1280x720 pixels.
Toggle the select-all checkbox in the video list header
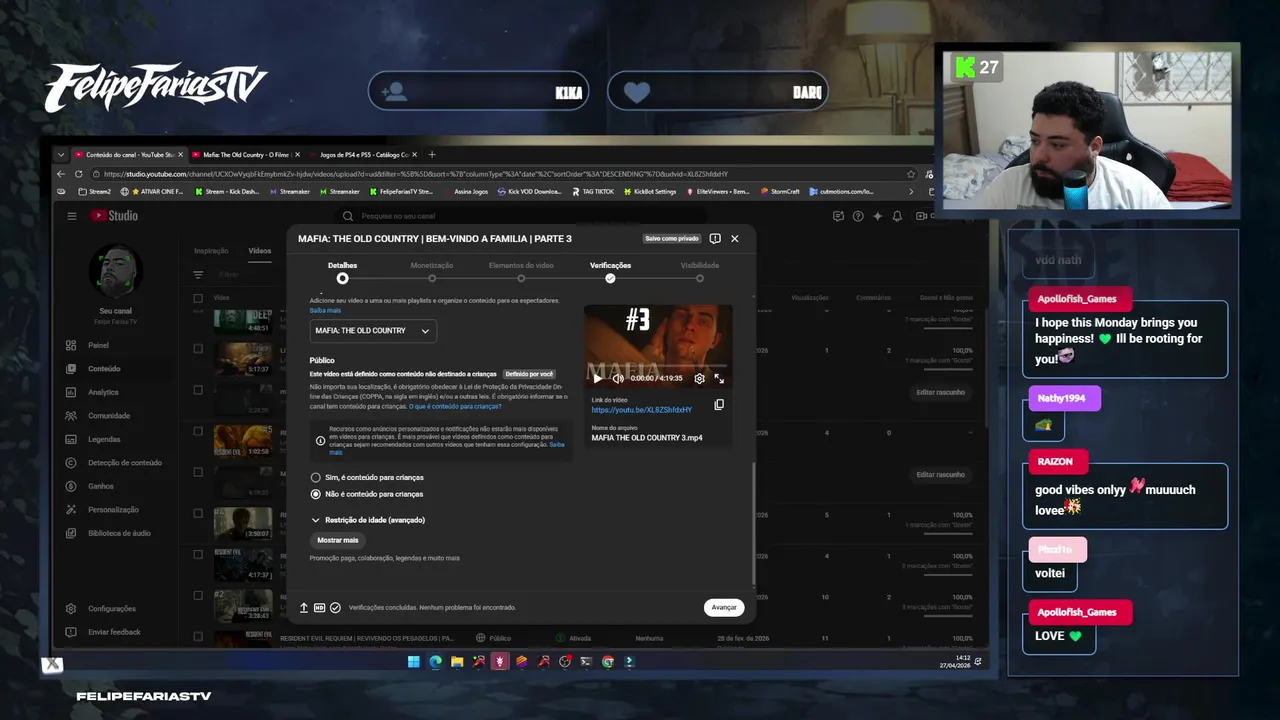pyautogui.click(x=198, y=298)
